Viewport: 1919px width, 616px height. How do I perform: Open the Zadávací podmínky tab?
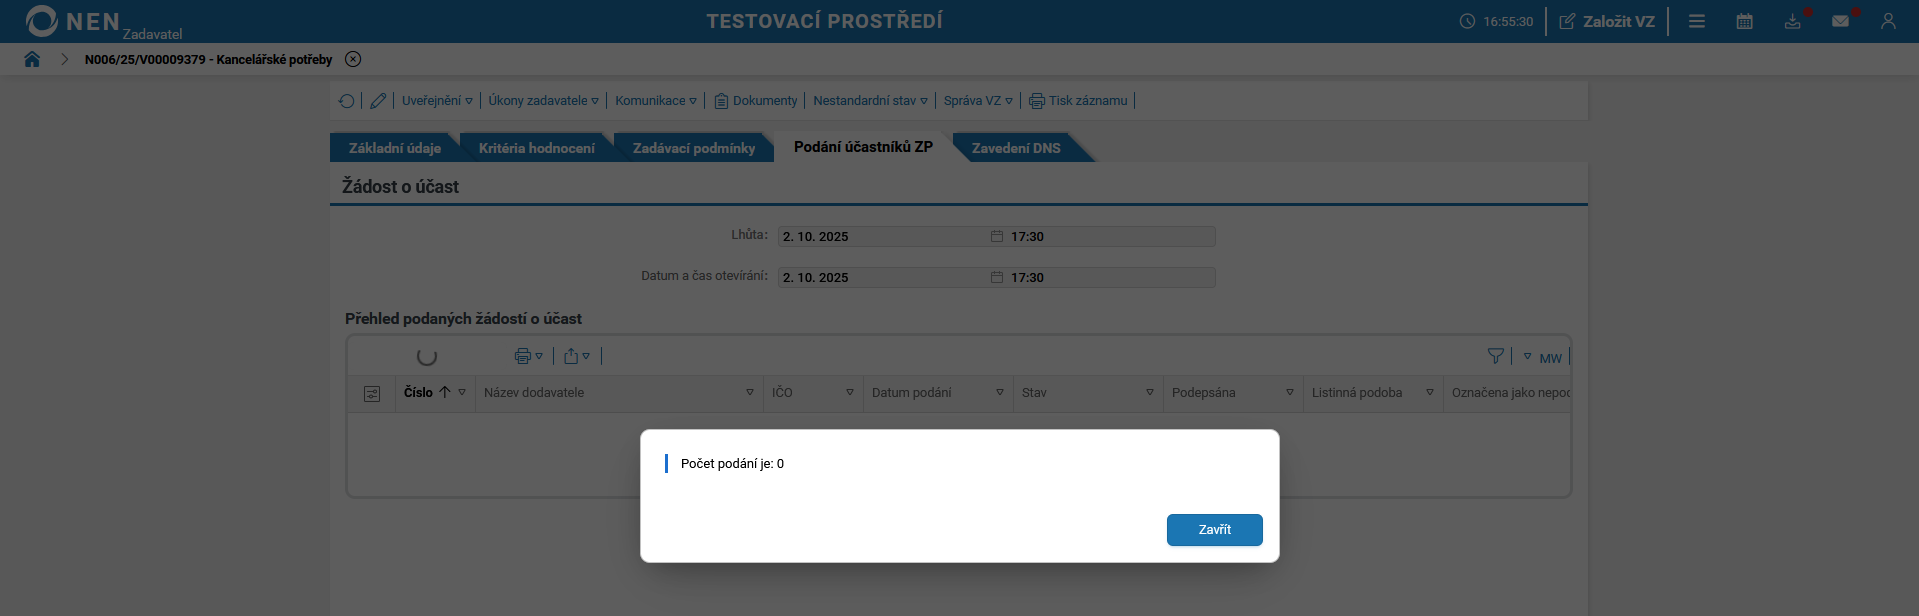694,148
